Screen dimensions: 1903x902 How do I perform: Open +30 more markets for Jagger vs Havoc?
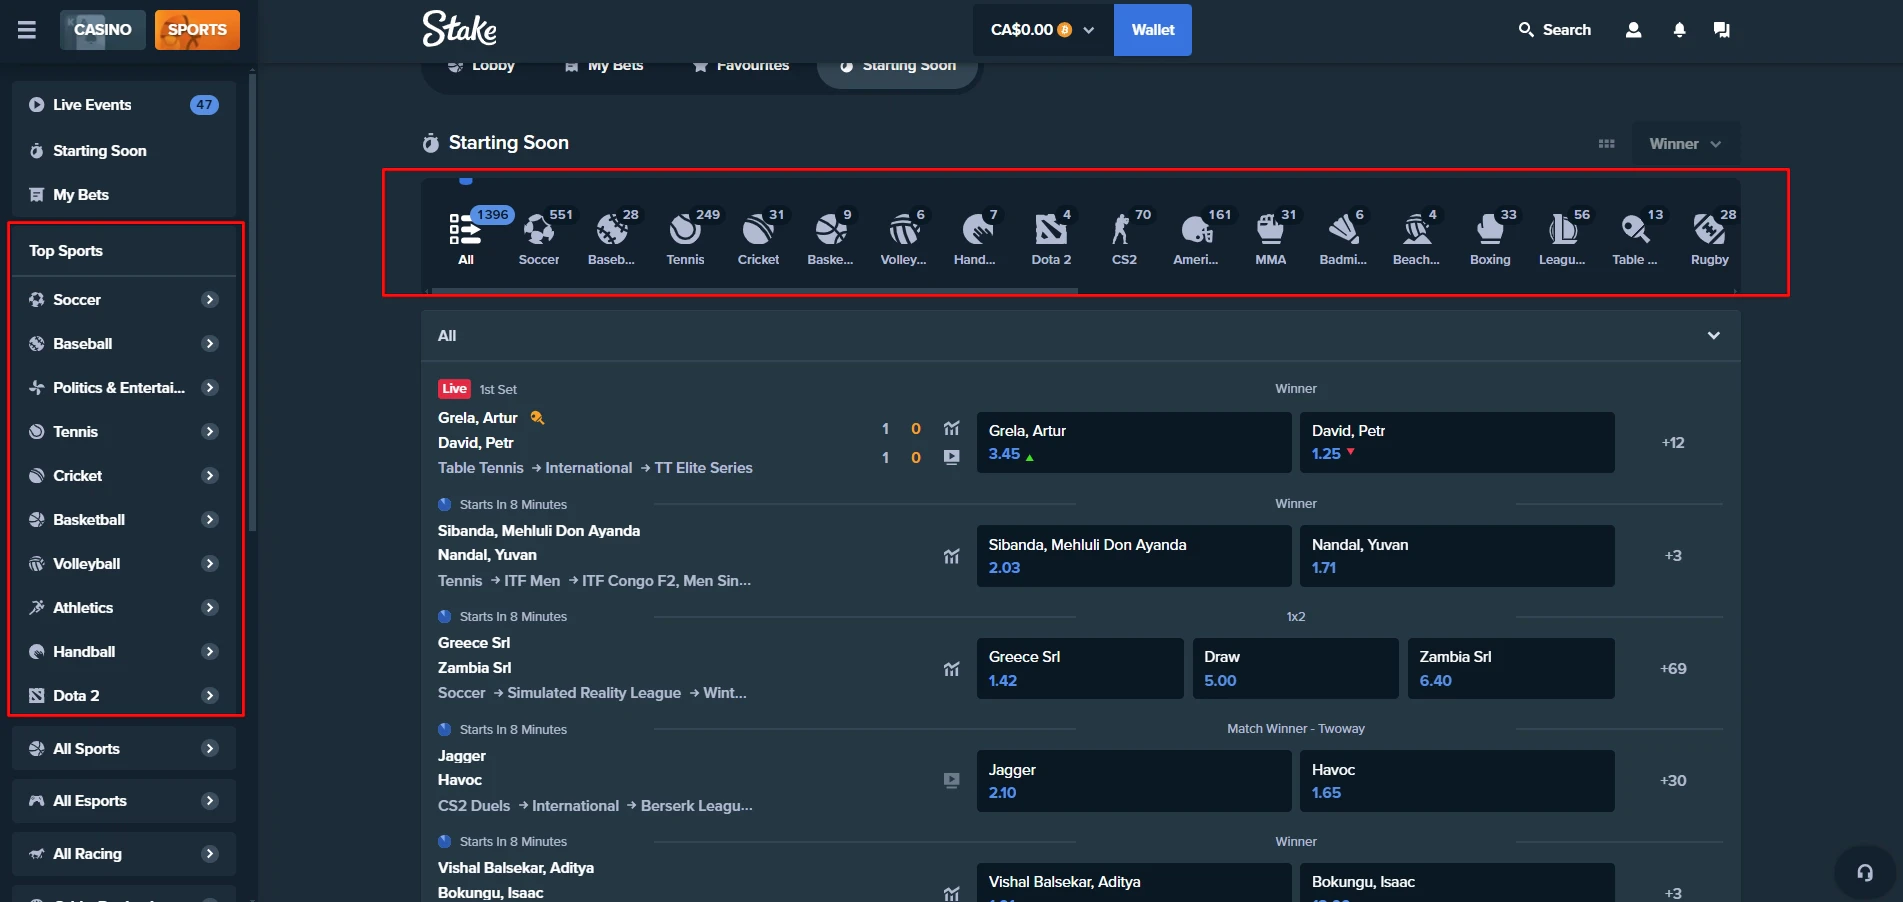point(1673,781)
